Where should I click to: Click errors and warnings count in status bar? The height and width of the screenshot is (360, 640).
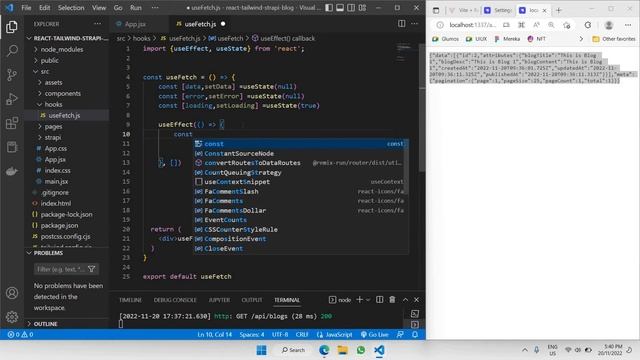[20, 334]
